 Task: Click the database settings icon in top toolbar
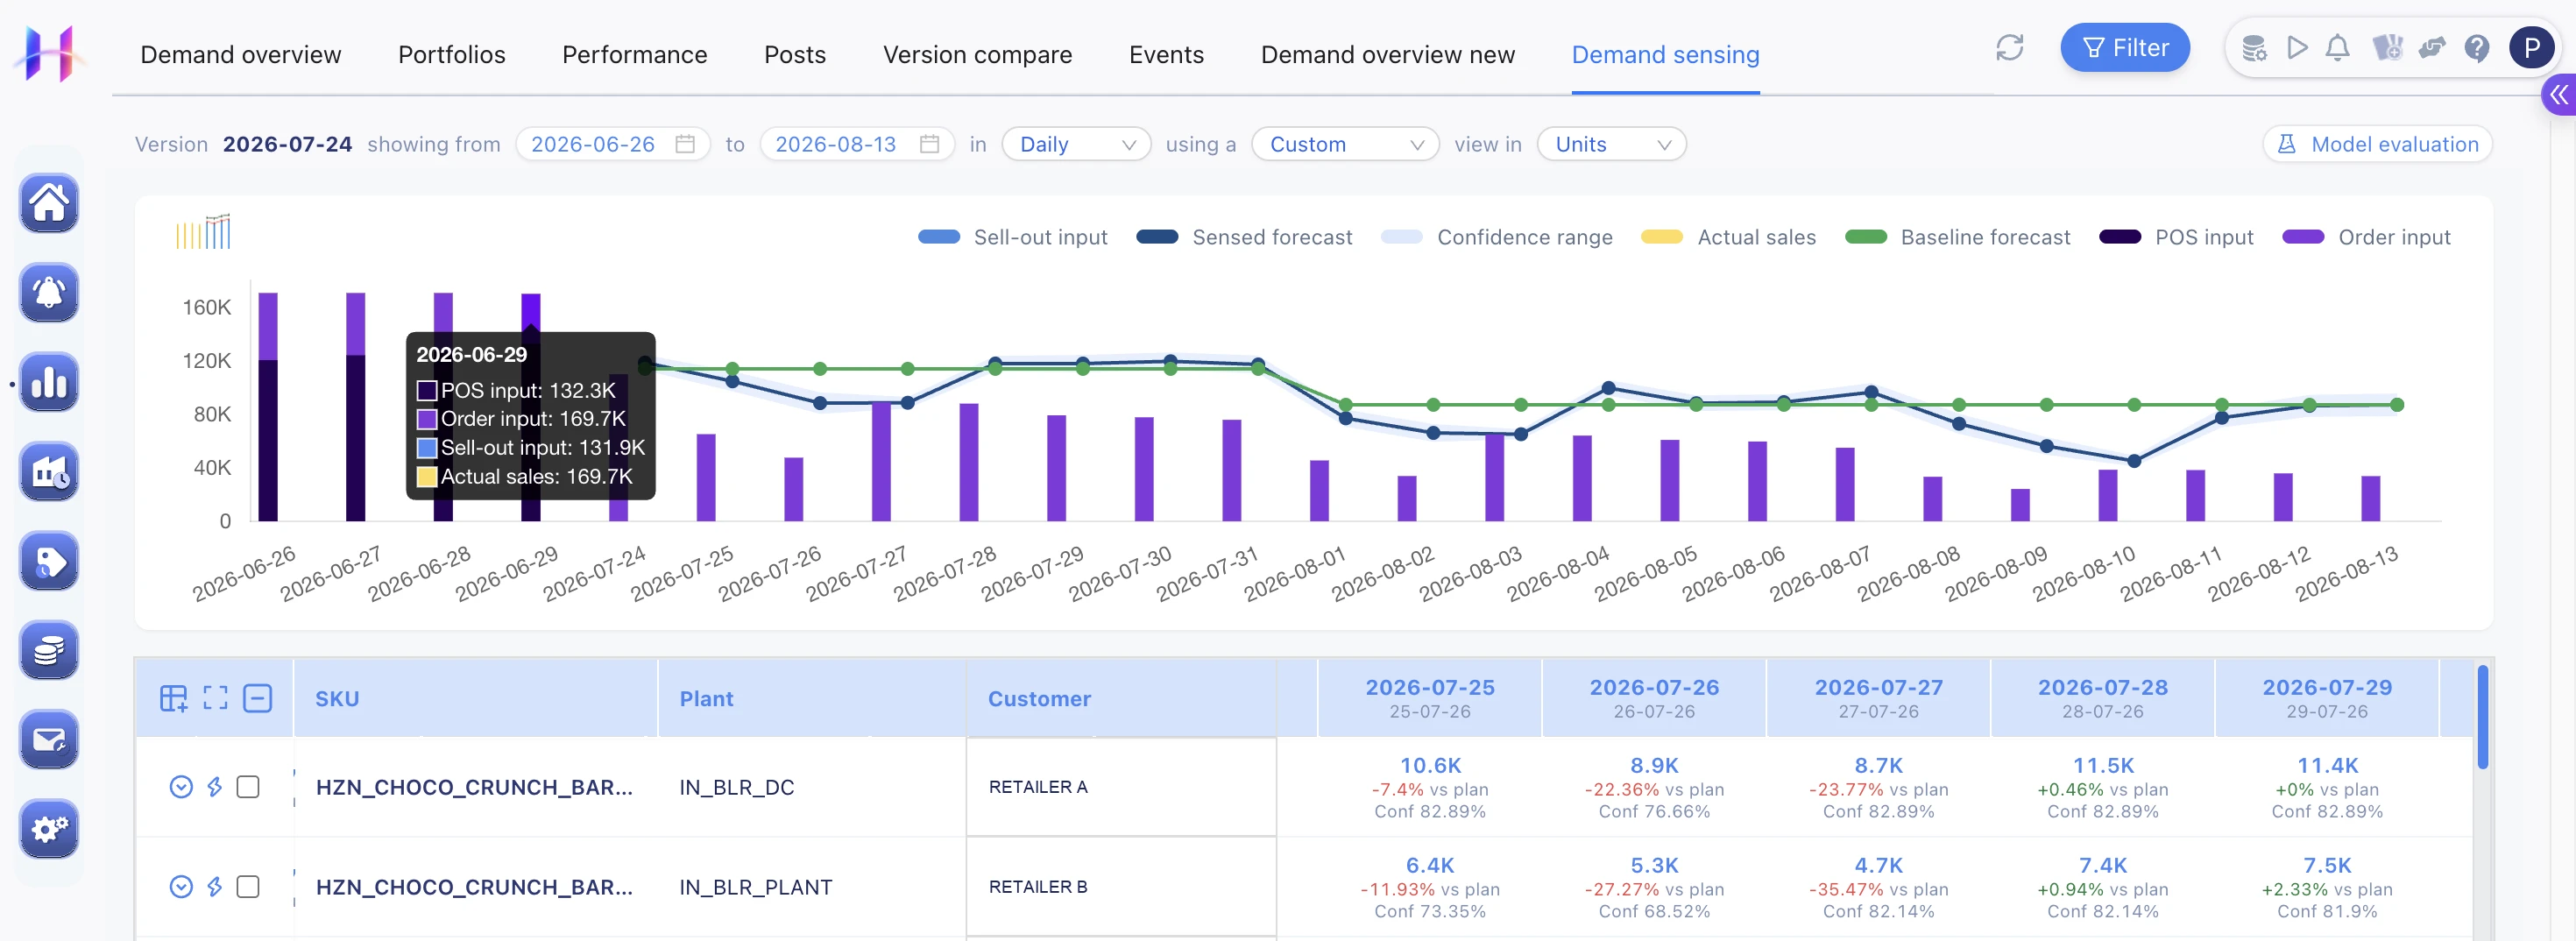point(2254,48)
